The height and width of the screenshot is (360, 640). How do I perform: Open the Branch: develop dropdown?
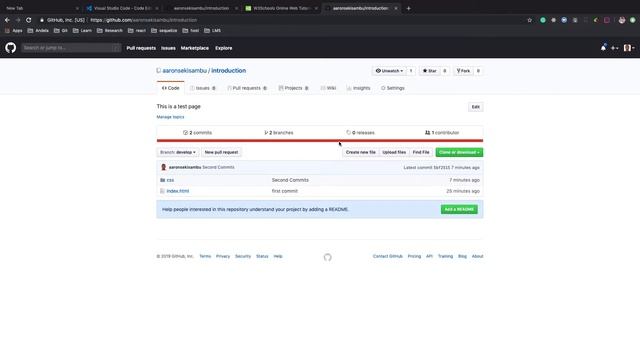coord(178,152)
